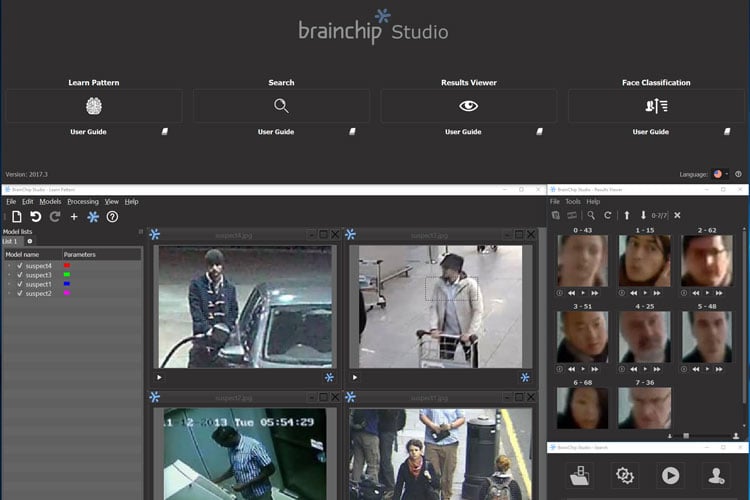This screenshot has height=500, width=750.
Task: Launch Search via the magnifier icon
Action: tap(281, 106)
